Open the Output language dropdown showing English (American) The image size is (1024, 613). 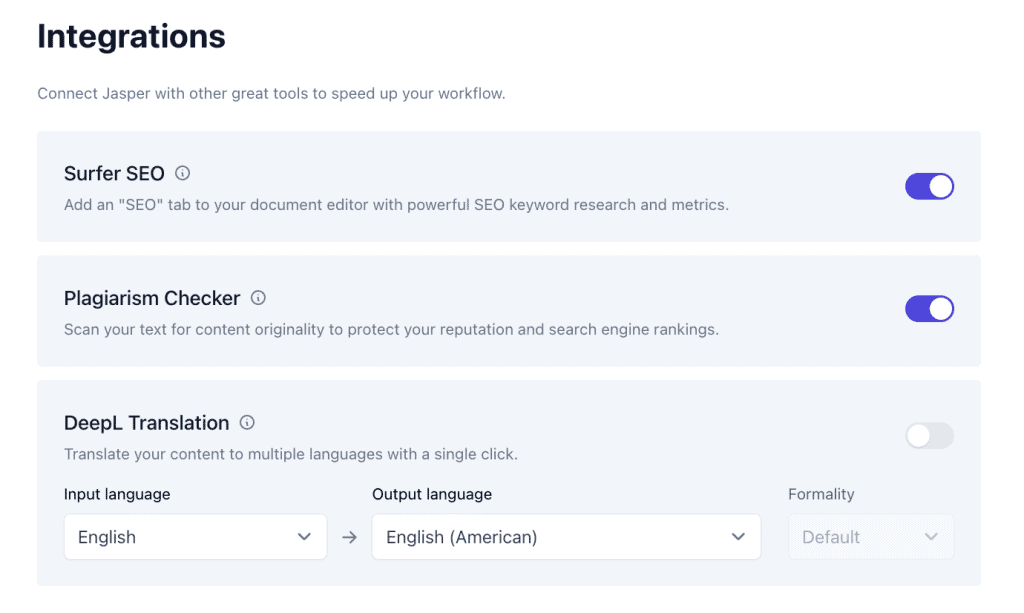click(x=566, y=537)
